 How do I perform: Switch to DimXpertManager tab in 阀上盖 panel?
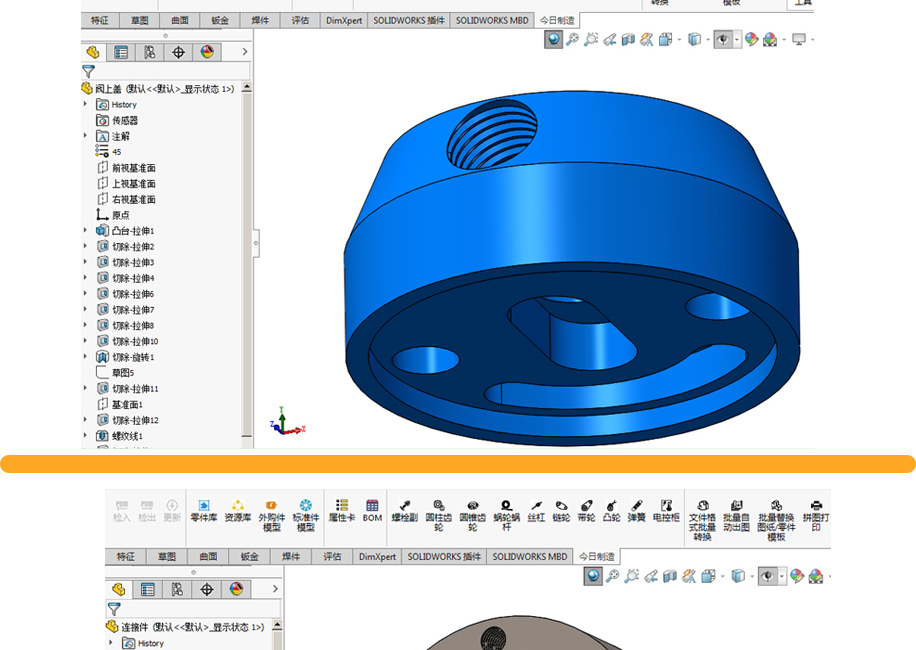tap(178, 52)
